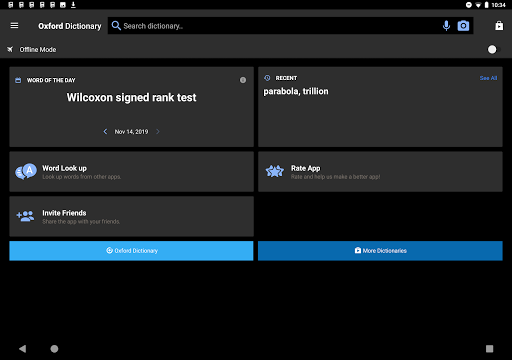Go to next Word of the Day date
Image resolution: width=512 pixels, height=360 pixels.
pos(158,132)
